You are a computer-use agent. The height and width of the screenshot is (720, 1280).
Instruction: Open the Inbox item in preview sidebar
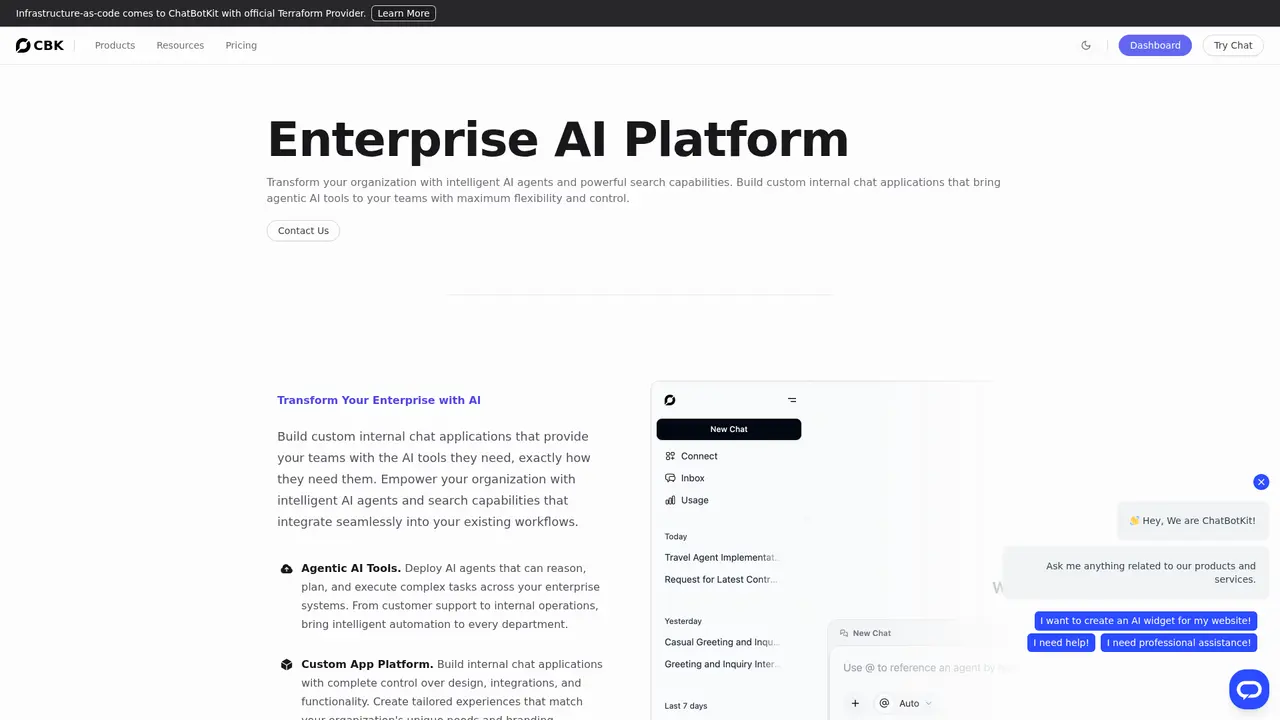coord(685,478)
